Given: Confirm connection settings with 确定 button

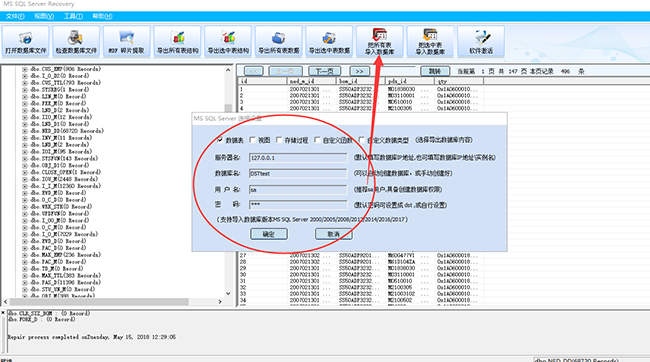Looking at the screenshot, I should pyautogui.click(x=269, y=234).
